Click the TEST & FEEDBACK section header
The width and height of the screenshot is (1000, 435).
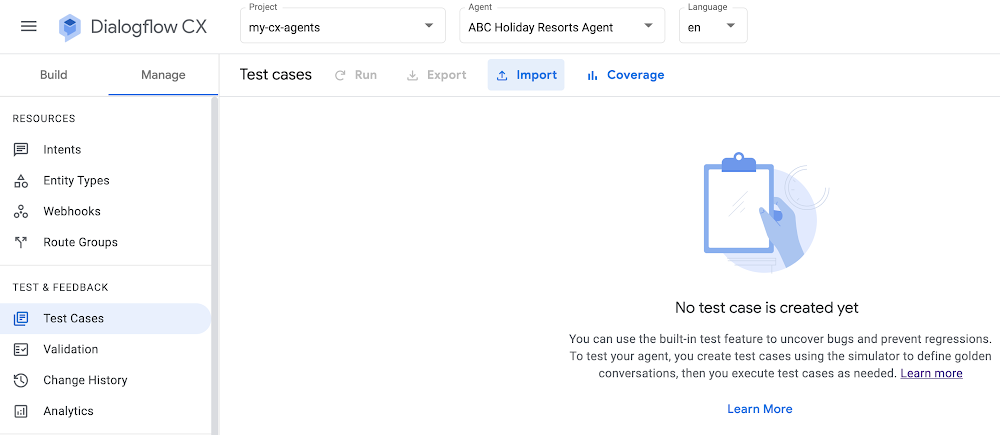(61, 288)
